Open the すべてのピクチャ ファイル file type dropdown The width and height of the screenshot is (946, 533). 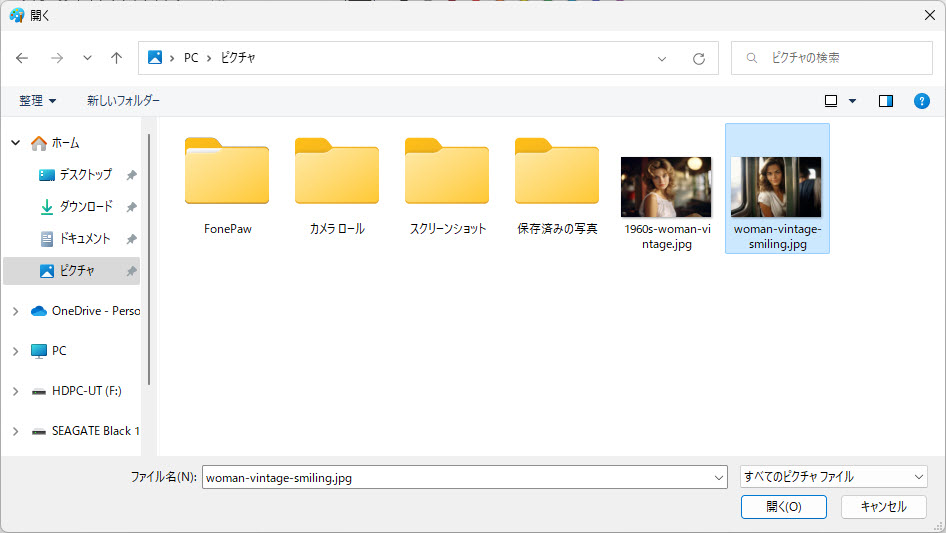point(833,477)
